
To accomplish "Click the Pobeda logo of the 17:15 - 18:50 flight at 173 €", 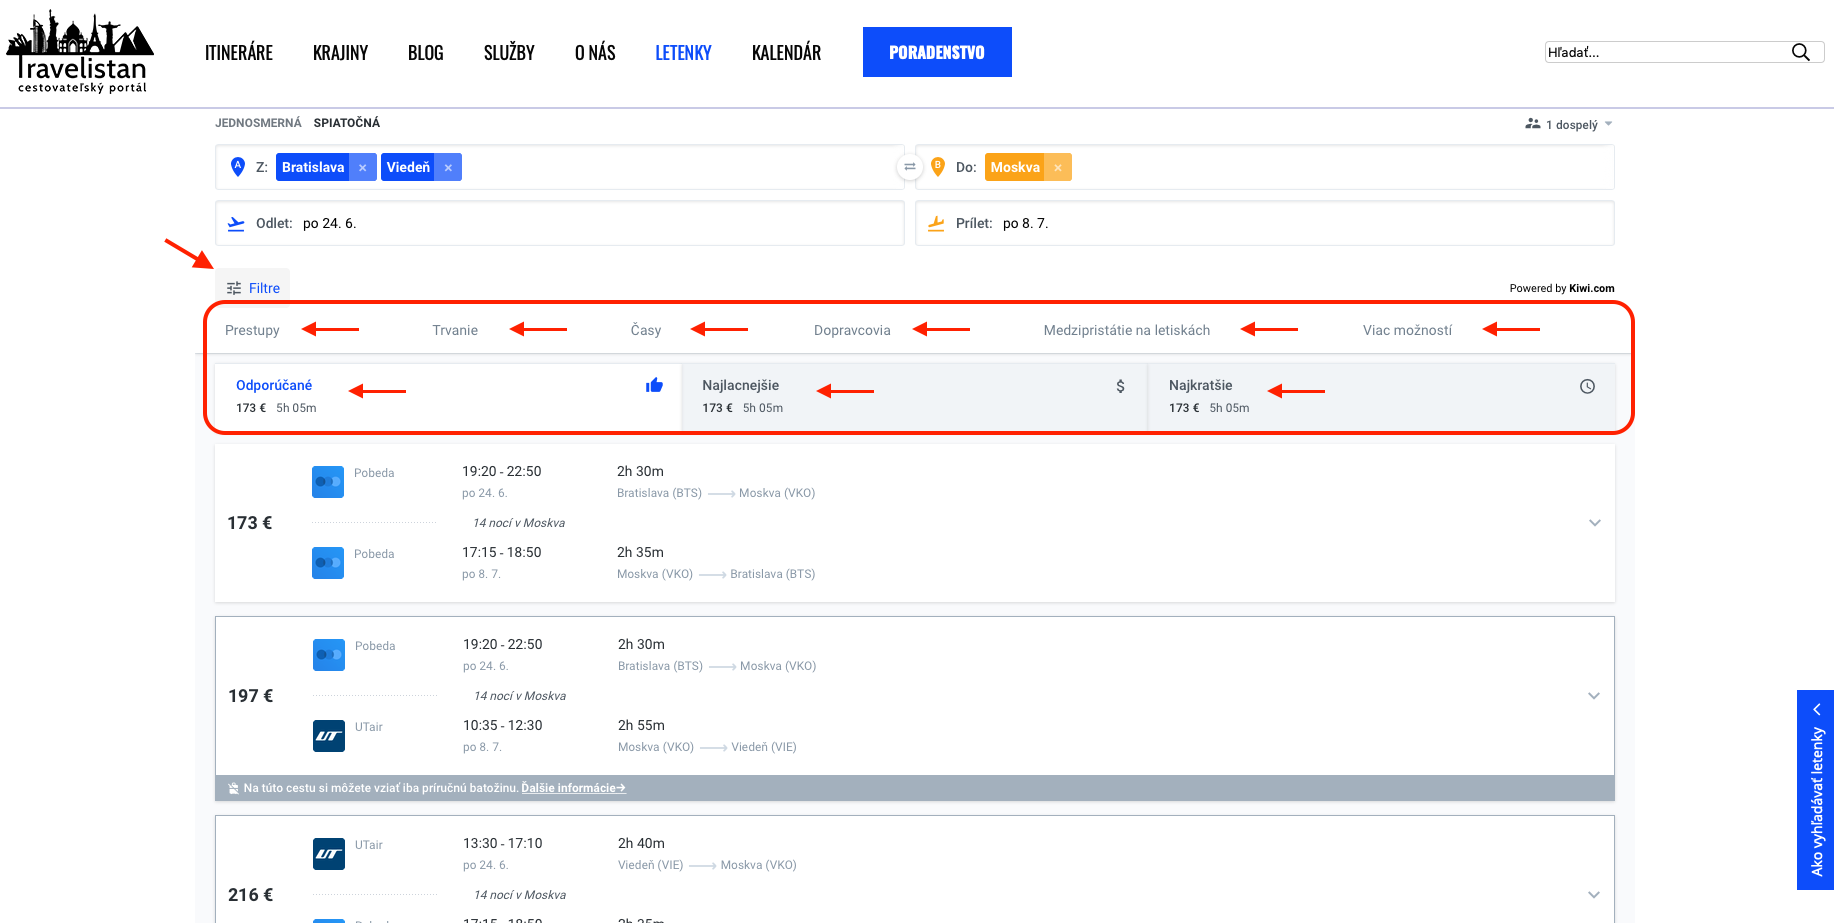I will [328, 563].
